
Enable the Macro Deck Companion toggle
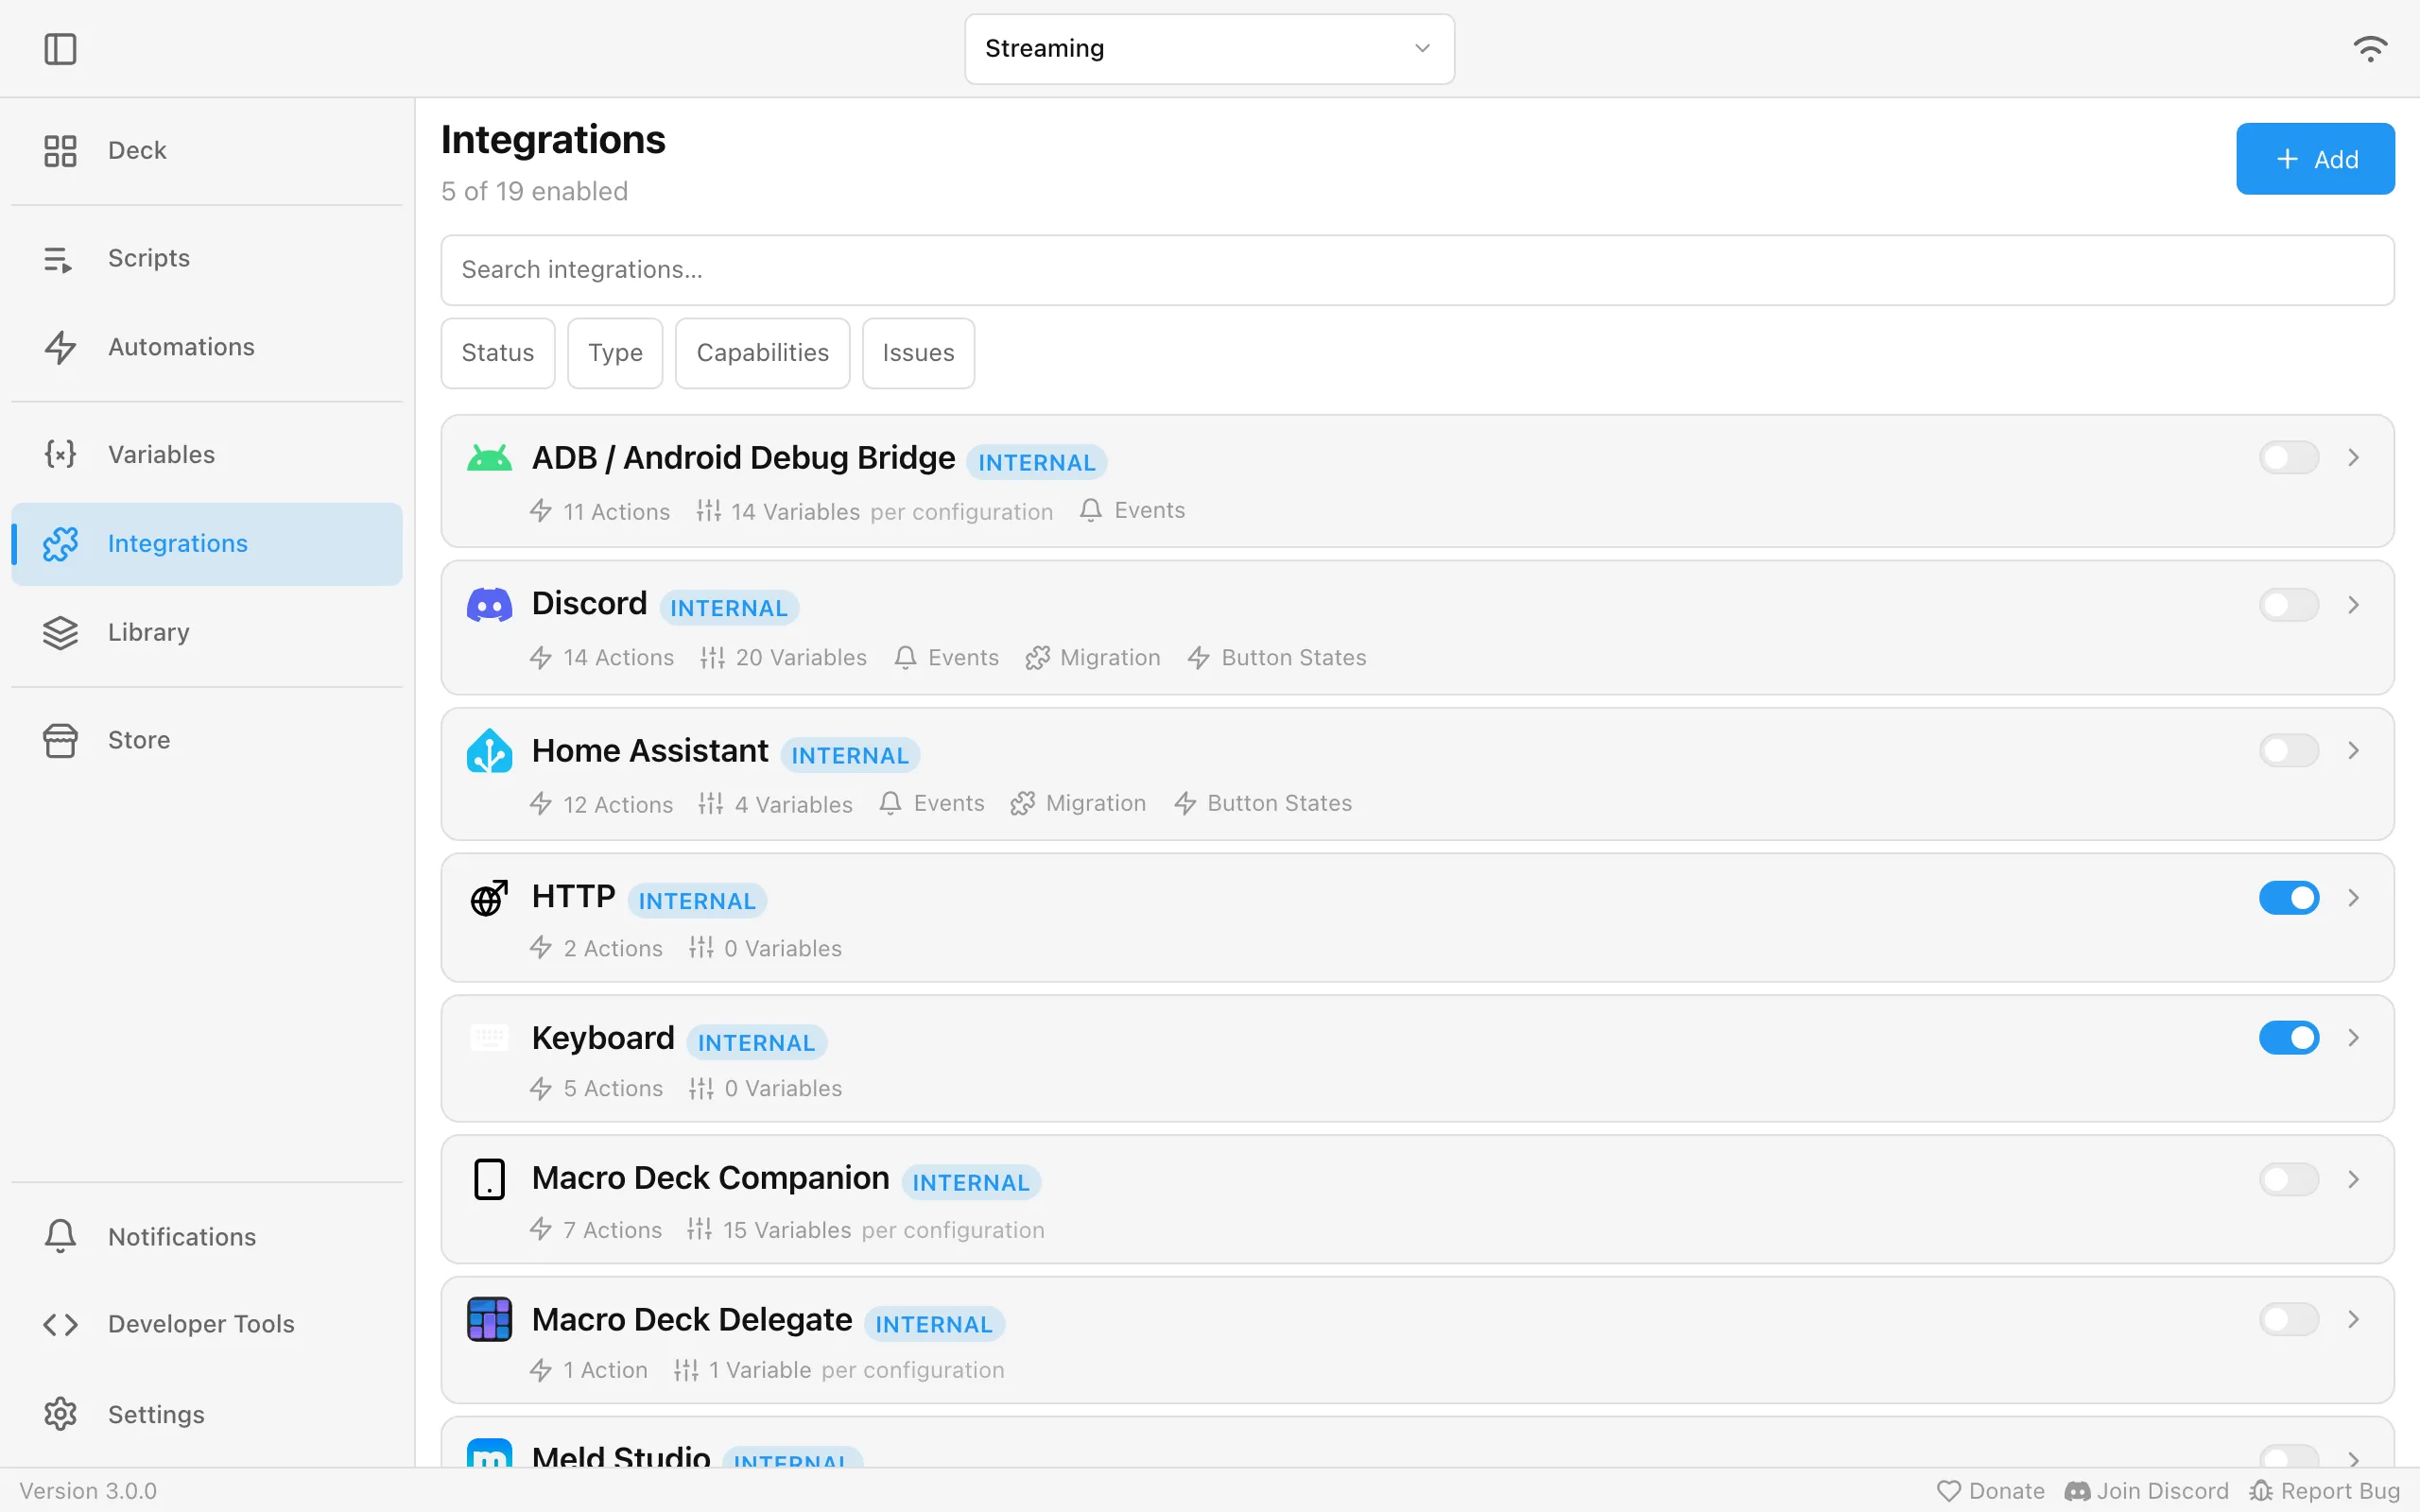pos(2288,1180)
